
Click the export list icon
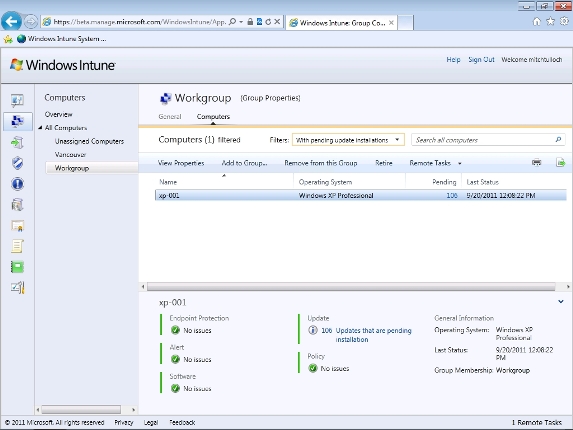click(561, 162)
